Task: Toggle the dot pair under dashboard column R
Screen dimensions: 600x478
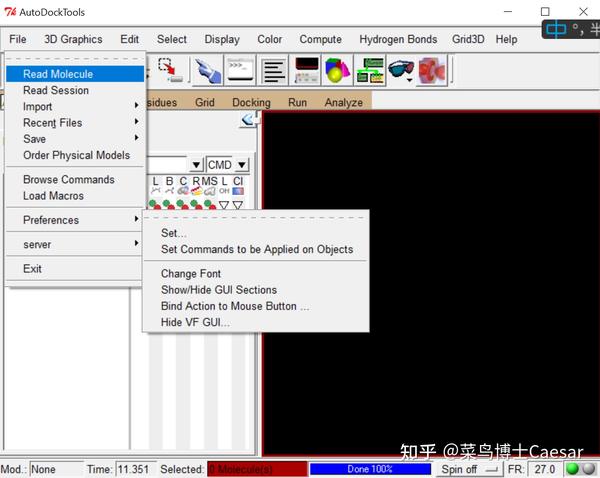Action: [196, 205]
